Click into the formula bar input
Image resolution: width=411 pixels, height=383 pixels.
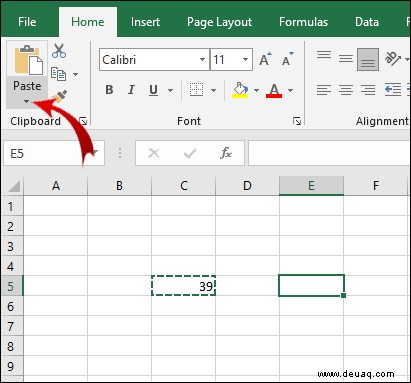(329, 153)
